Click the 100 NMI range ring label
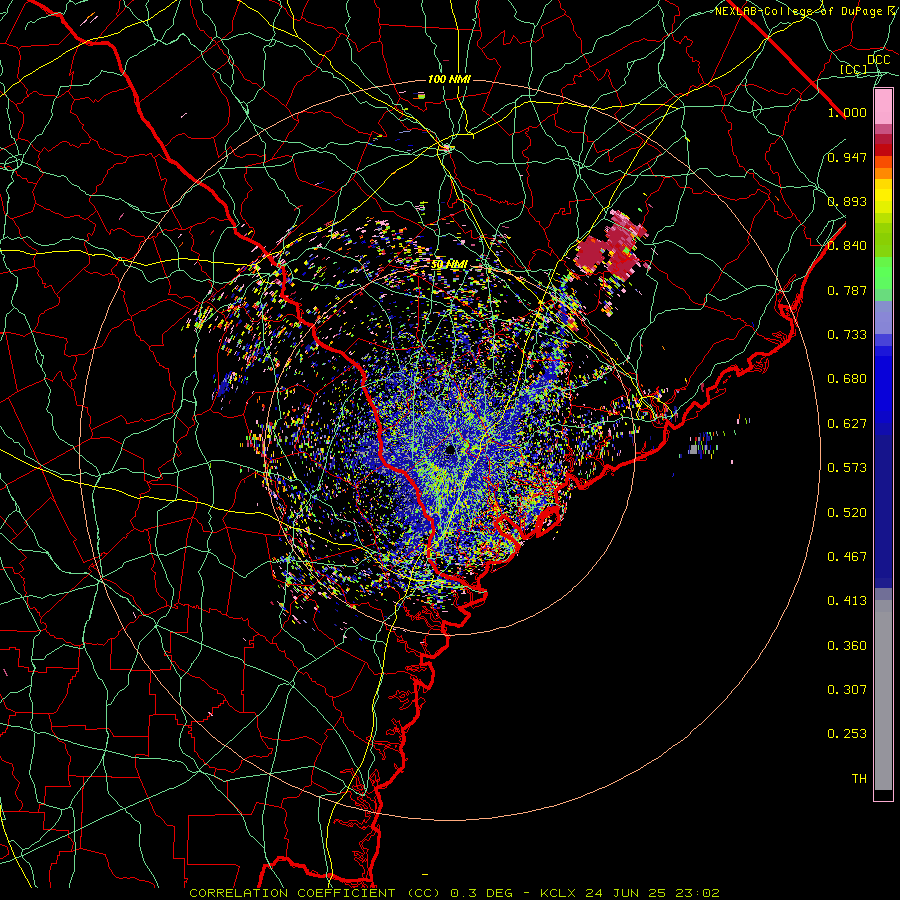900x900 pixels. pyautogui.click(x=449, y=79)
